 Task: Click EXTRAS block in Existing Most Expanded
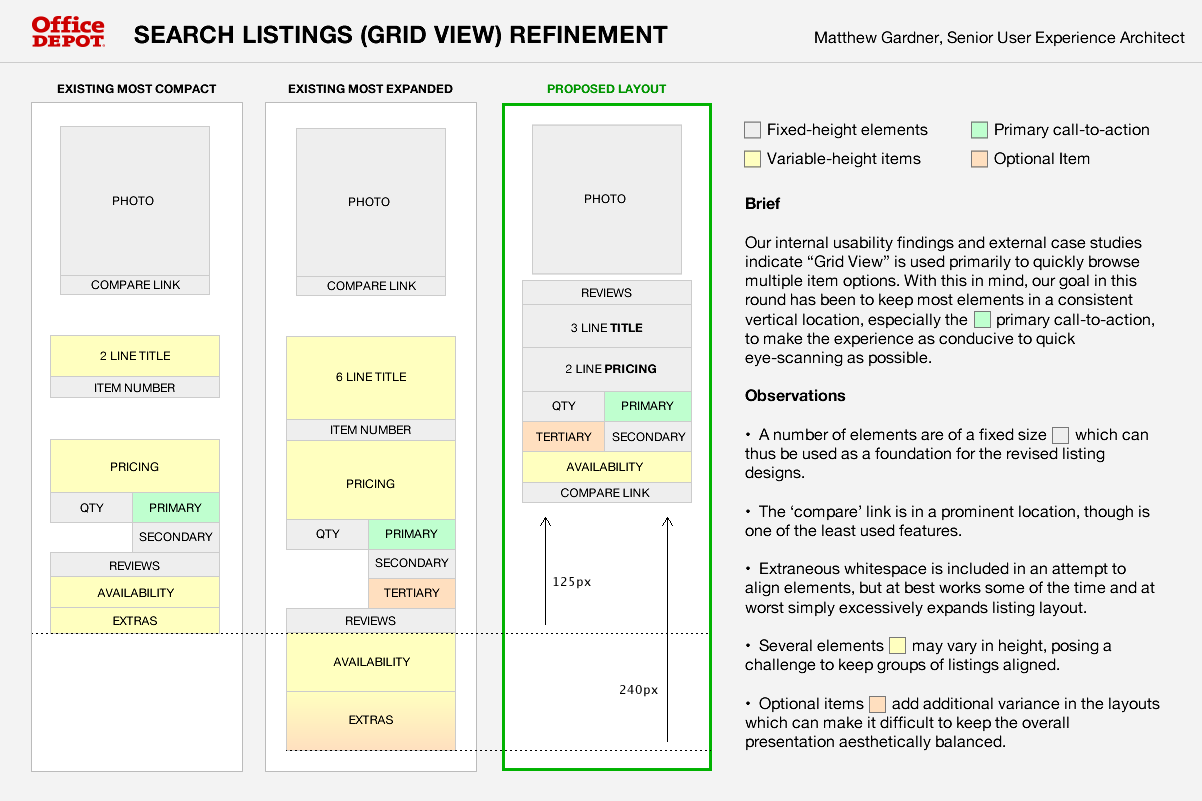pyautogui.click(x=371, y=720)
